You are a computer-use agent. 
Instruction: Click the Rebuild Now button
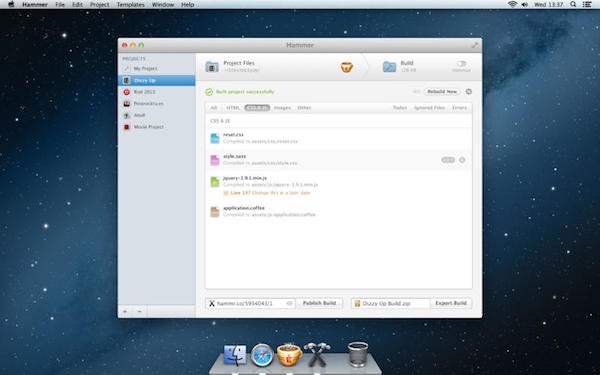click(442, 91)
